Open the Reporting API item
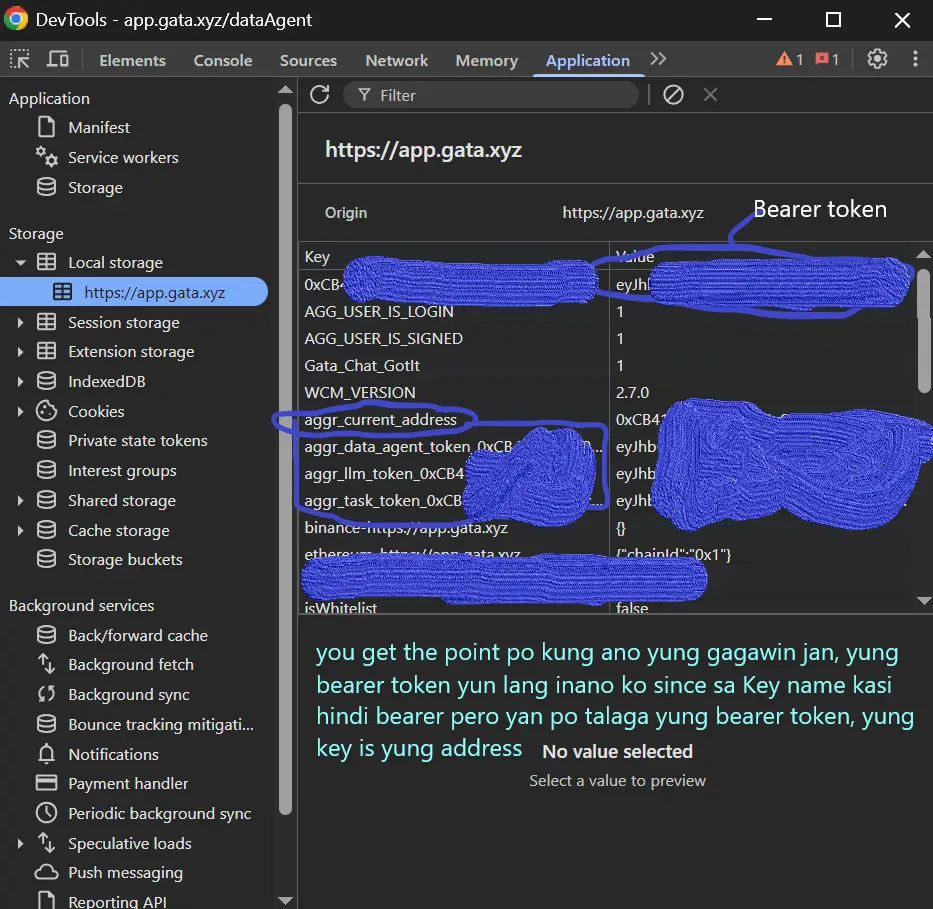 [x=117, y=901]
